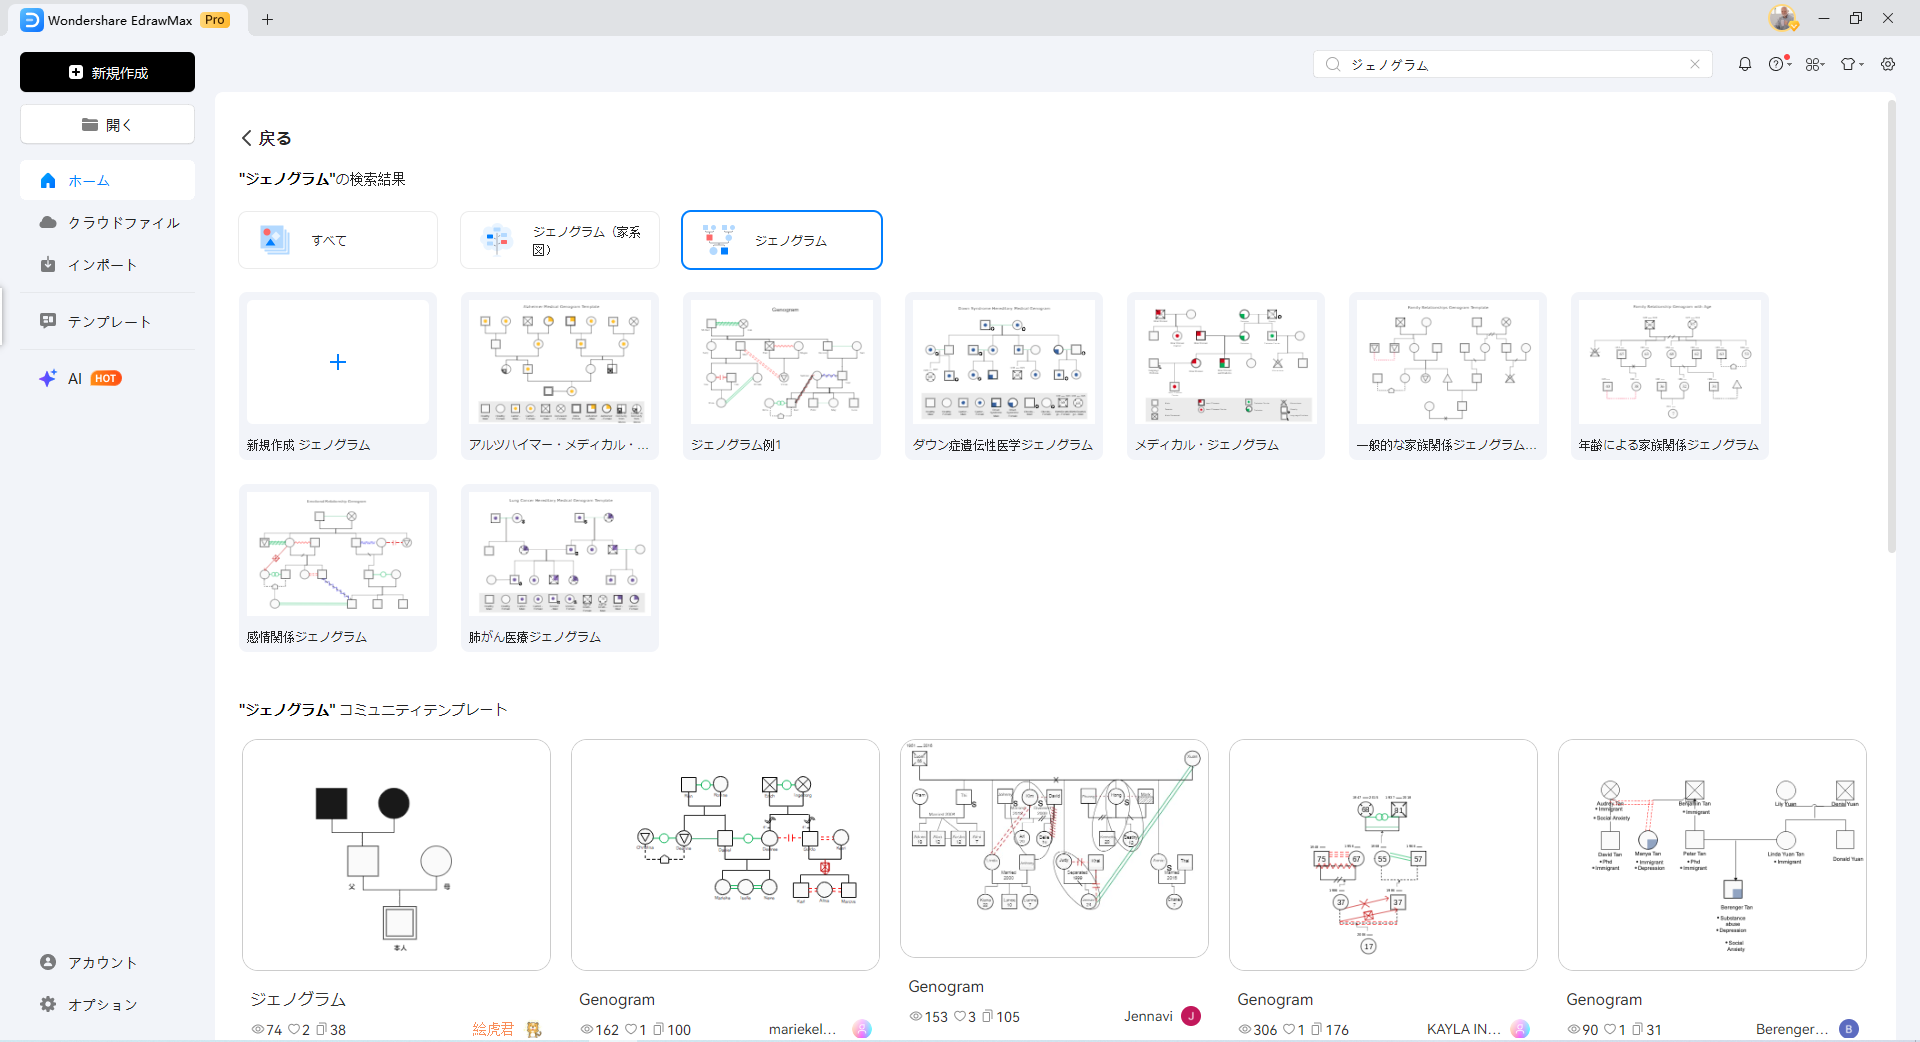Click the notification bell icon
The width and height of the screenshot is (1920, 1042).
[x=1744, y=64]
